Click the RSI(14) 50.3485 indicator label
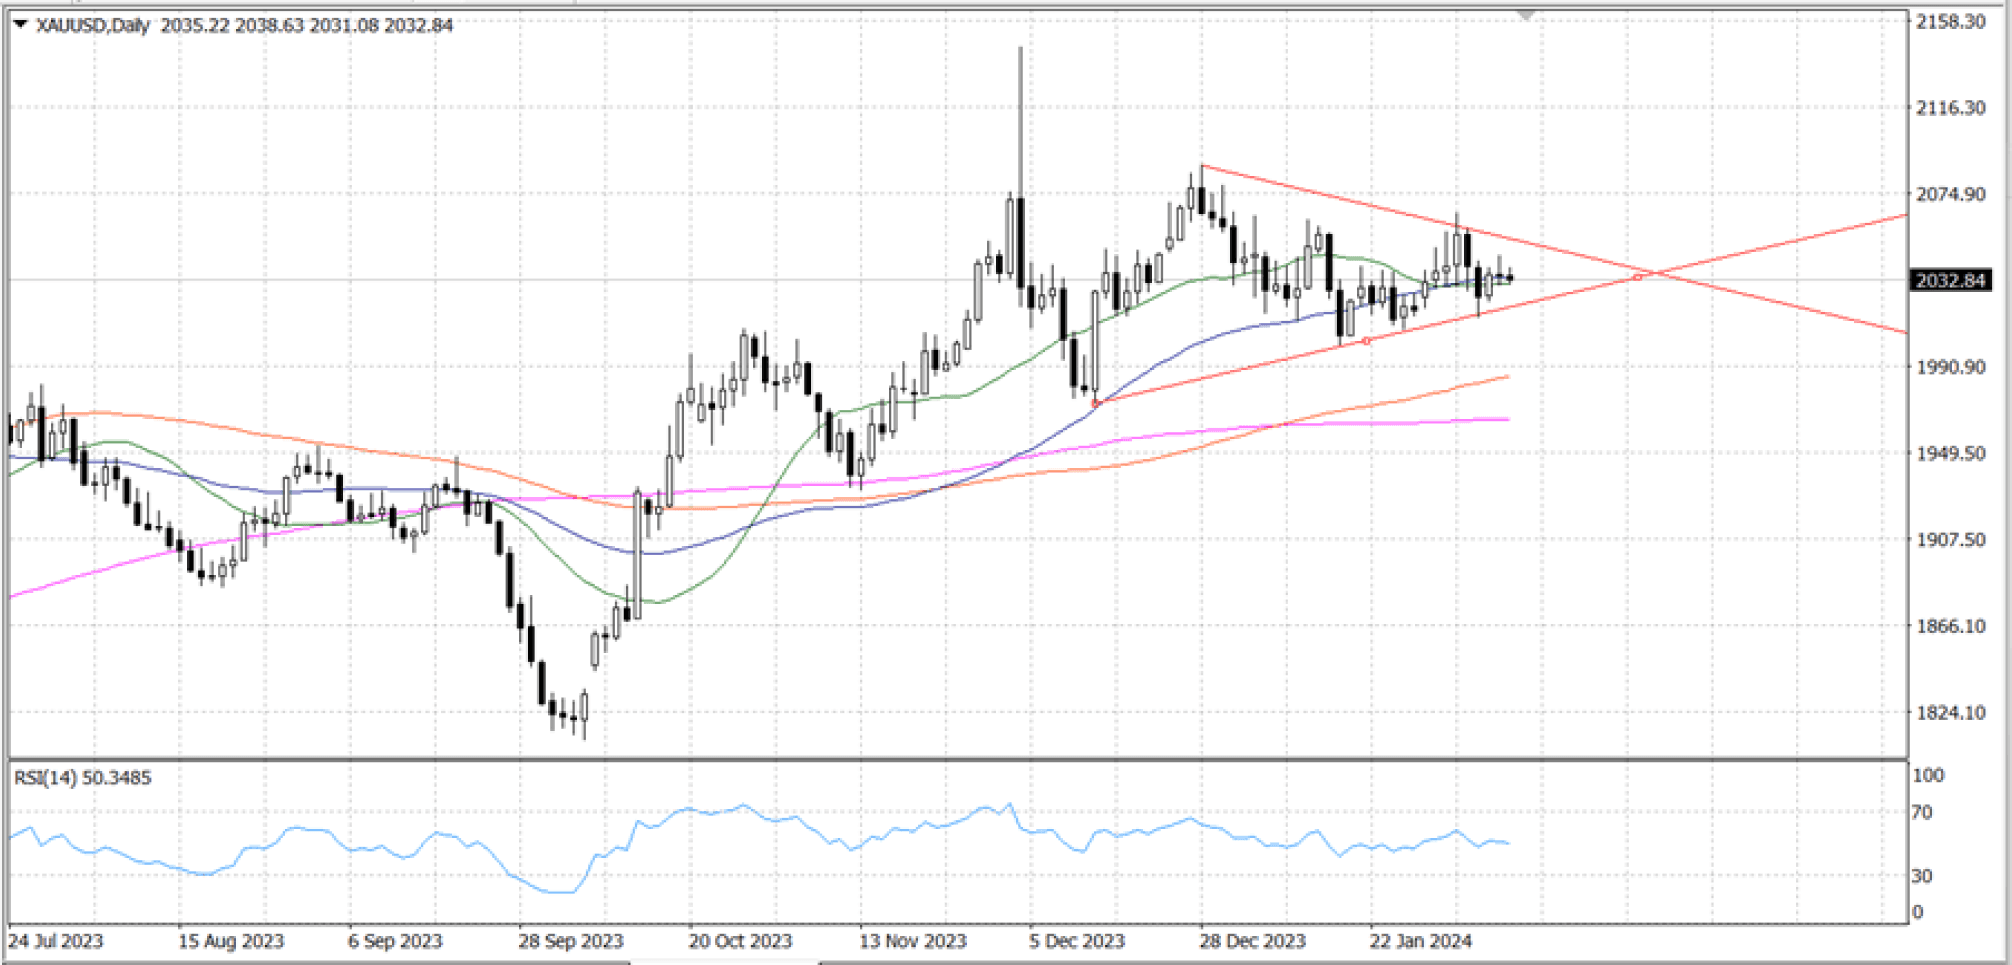 (83, 777)
